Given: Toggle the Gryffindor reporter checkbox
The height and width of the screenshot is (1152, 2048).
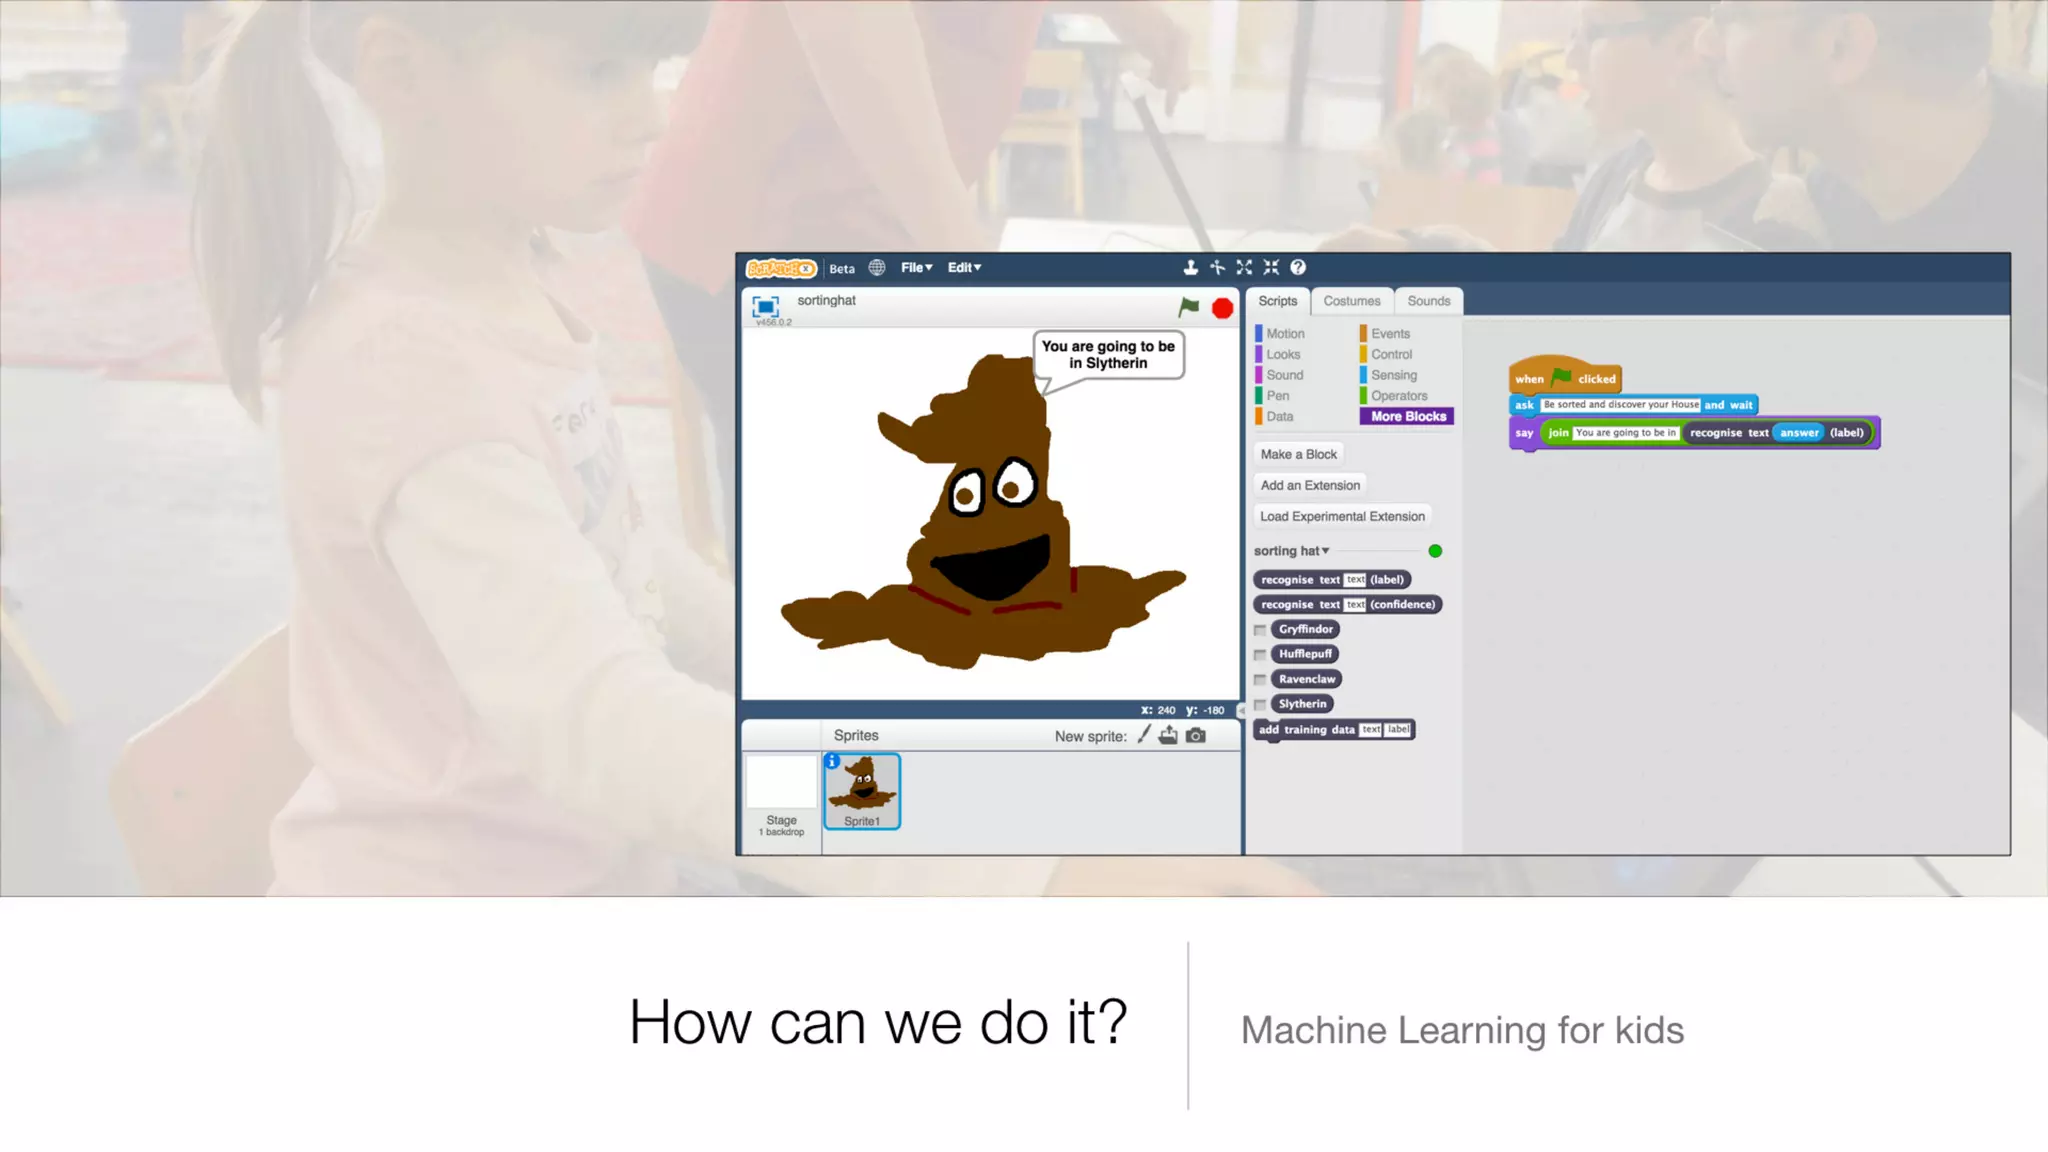Looking at the screenshot, I should pos(1260,630).
